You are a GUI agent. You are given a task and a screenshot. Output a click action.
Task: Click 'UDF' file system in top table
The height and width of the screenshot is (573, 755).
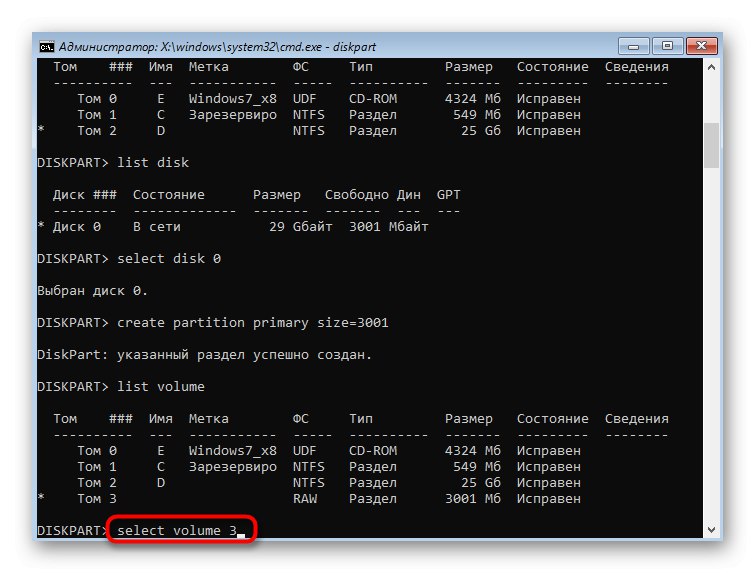[x=305, y=99]
